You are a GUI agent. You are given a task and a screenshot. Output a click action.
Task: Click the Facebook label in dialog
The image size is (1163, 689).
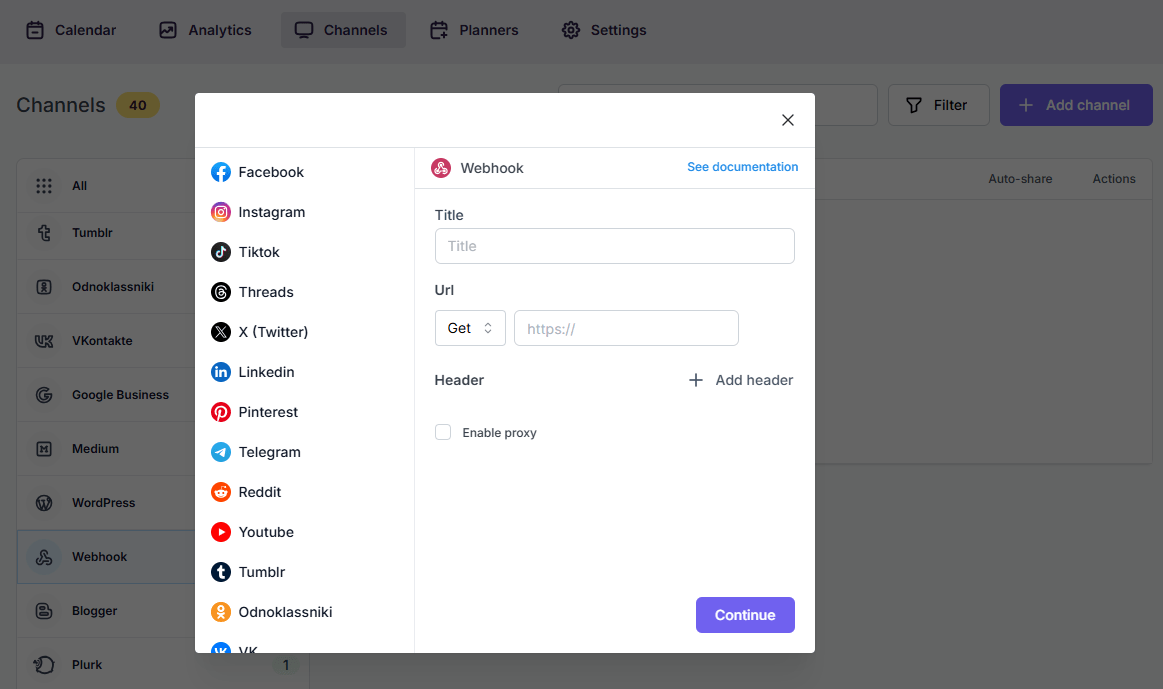coord(271,172)
